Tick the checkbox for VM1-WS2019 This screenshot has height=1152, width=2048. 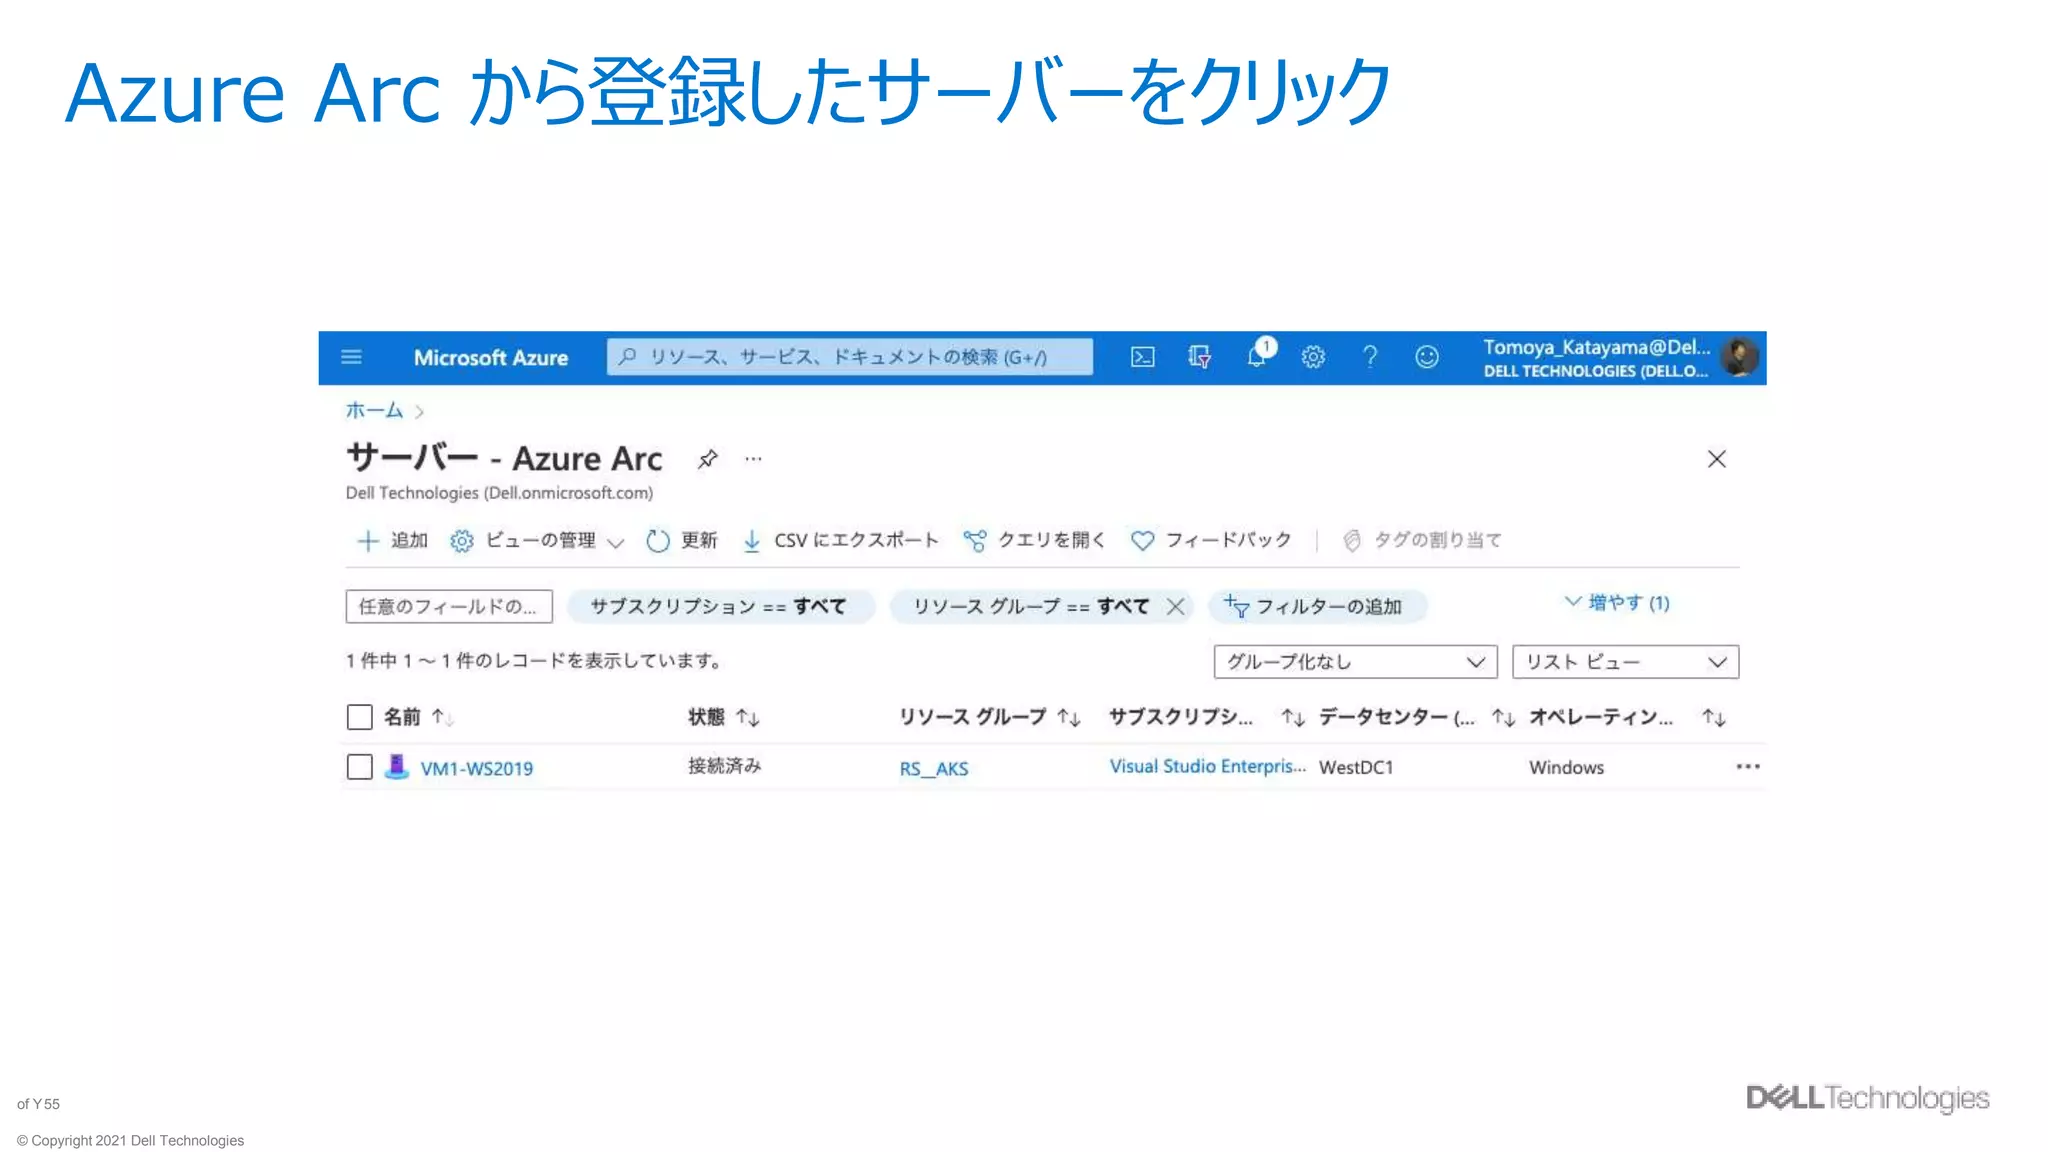coord(359,767)
